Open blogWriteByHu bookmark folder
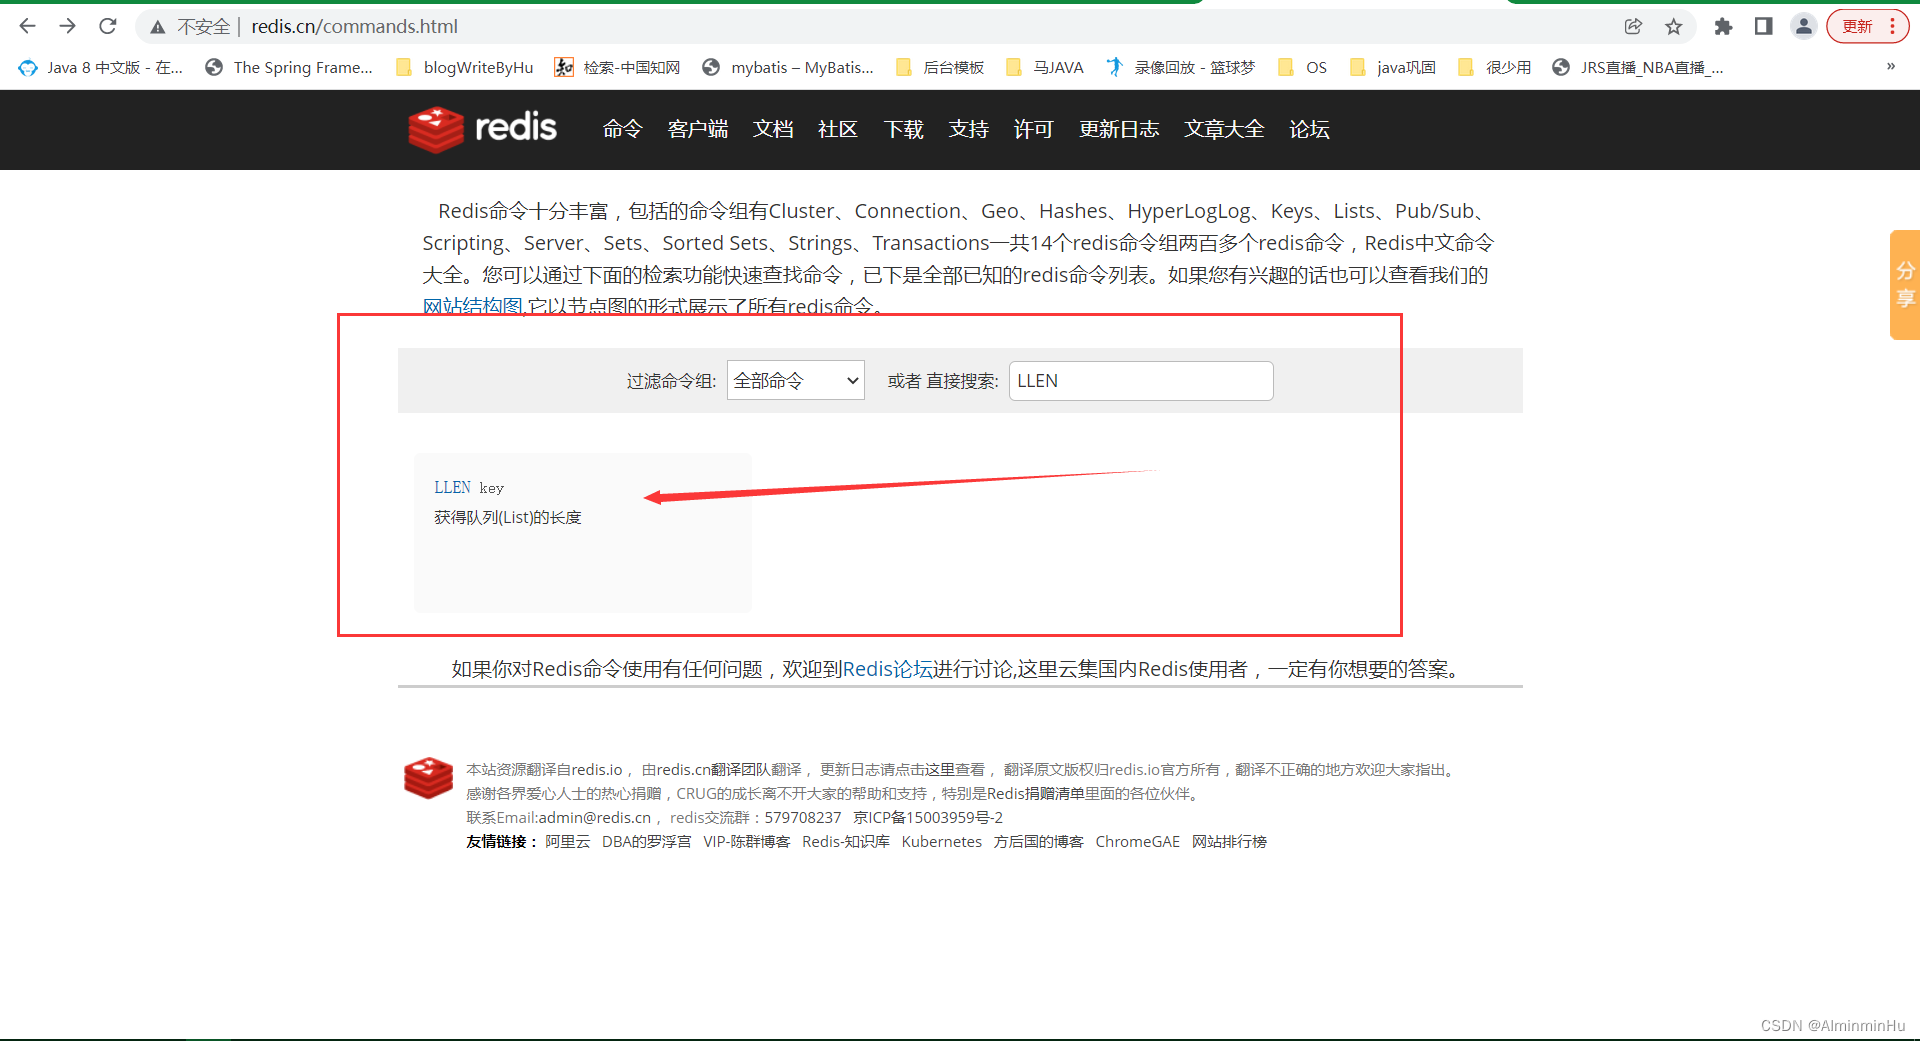The height and width of the screenshot is (1041, 1920). (465, 67)
